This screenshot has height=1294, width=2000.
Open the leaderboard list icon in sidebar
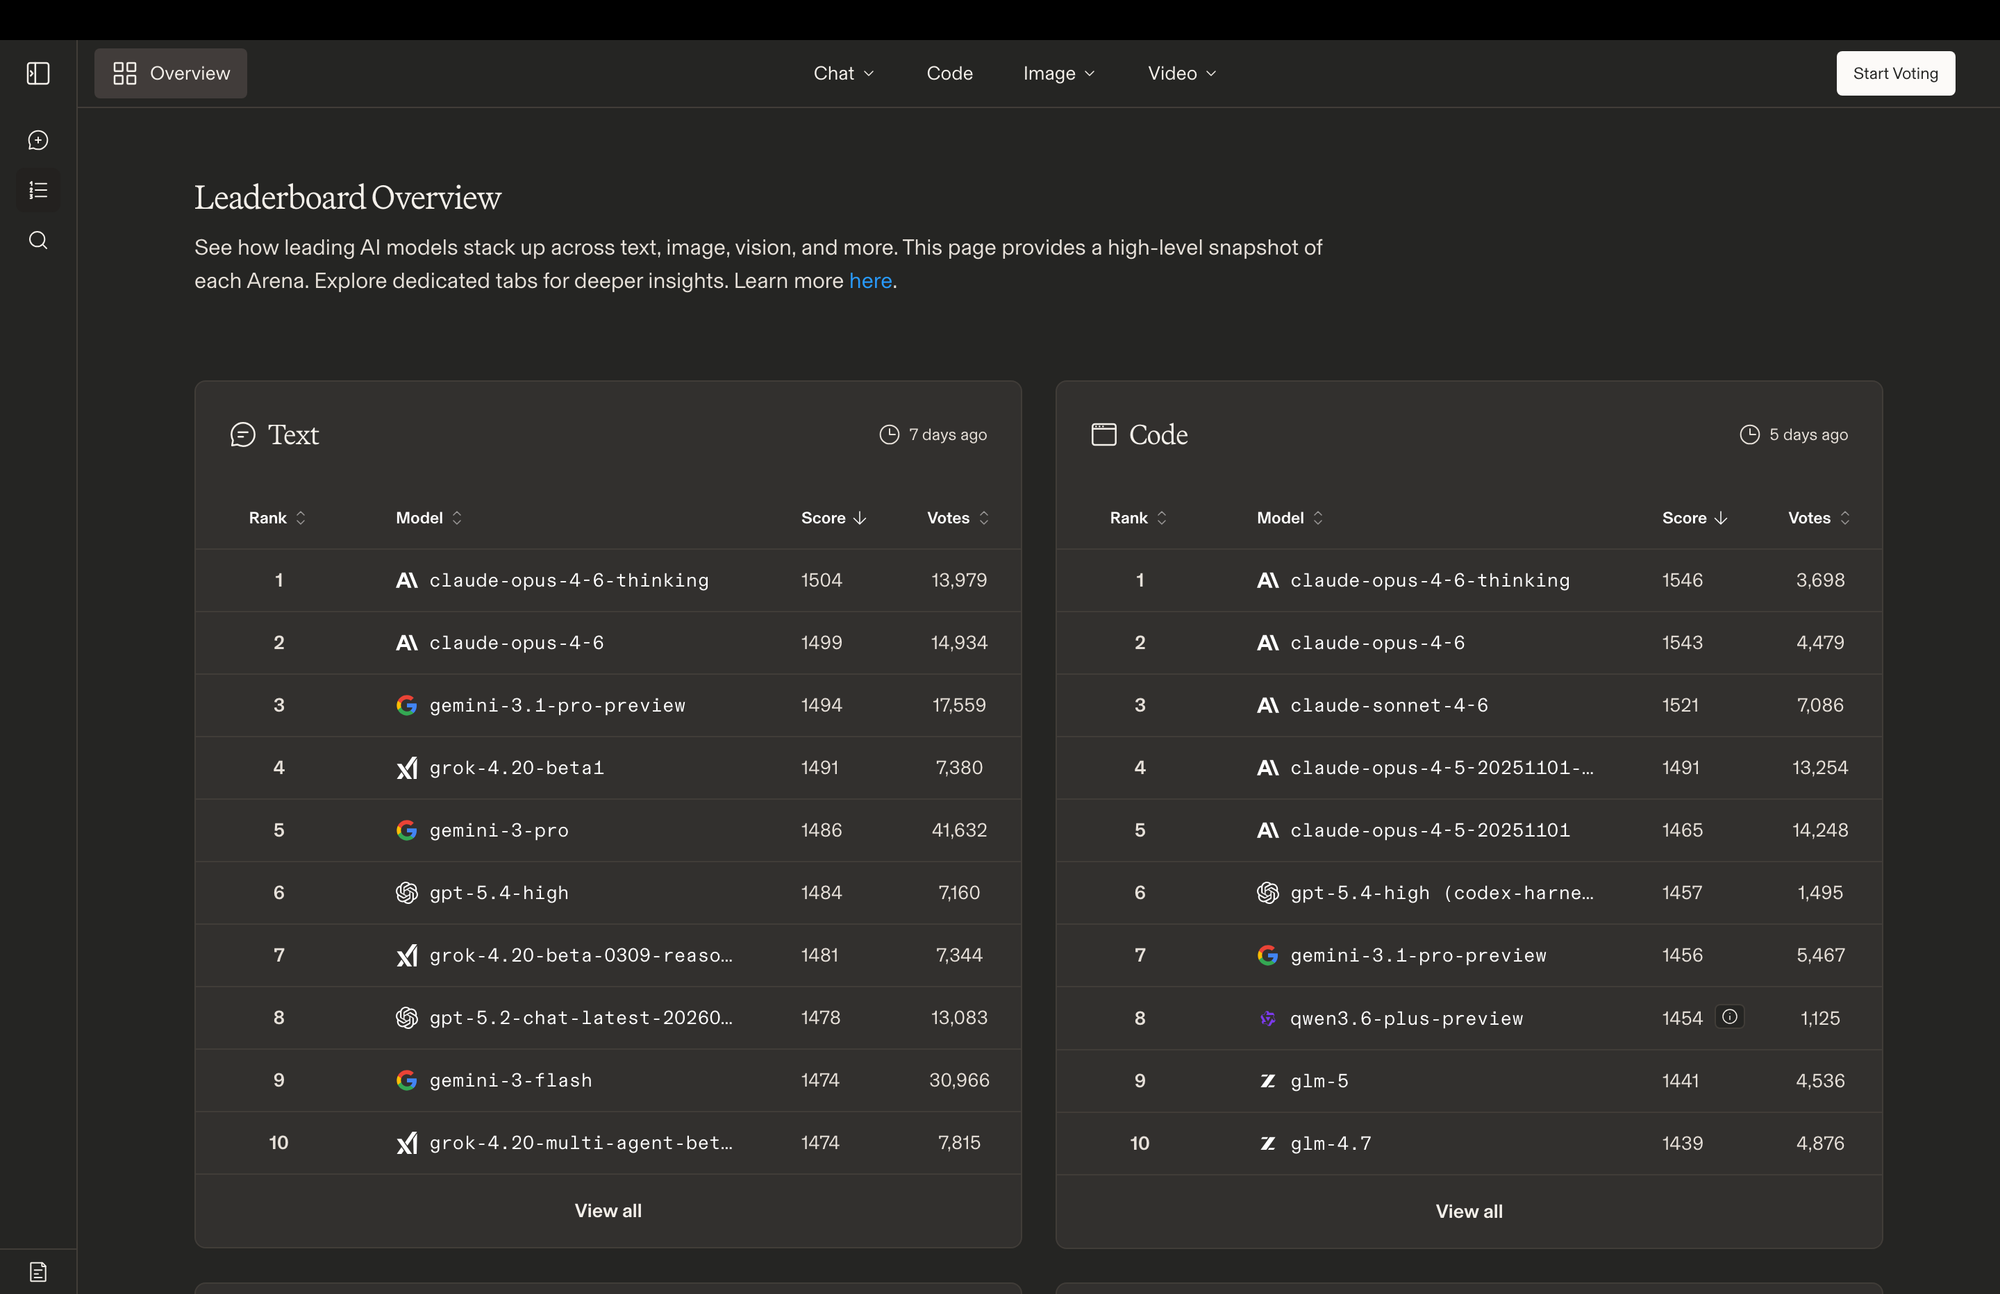point(38,190)
